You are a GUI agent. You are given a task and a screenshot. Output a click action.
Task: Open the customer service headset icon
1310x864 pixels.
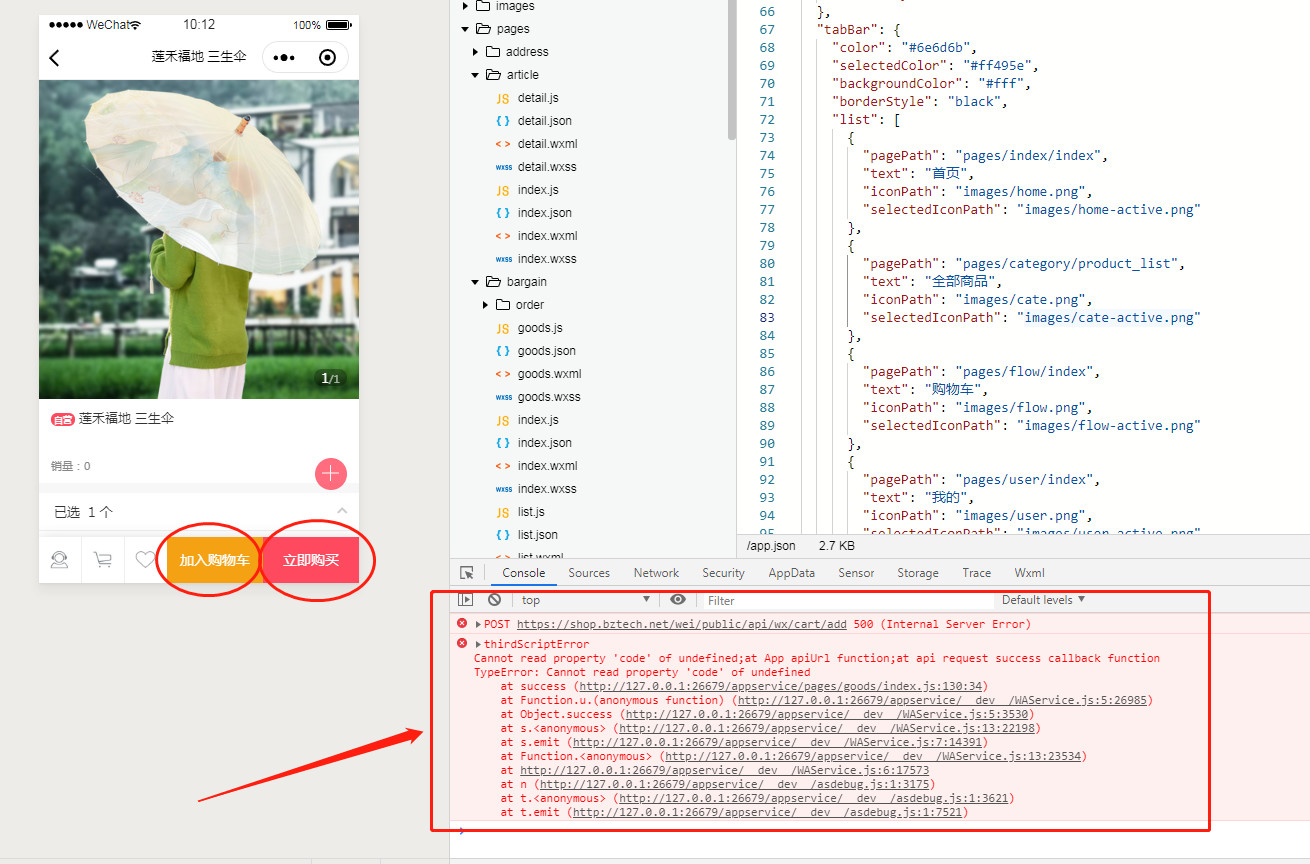tap(60, 560)
